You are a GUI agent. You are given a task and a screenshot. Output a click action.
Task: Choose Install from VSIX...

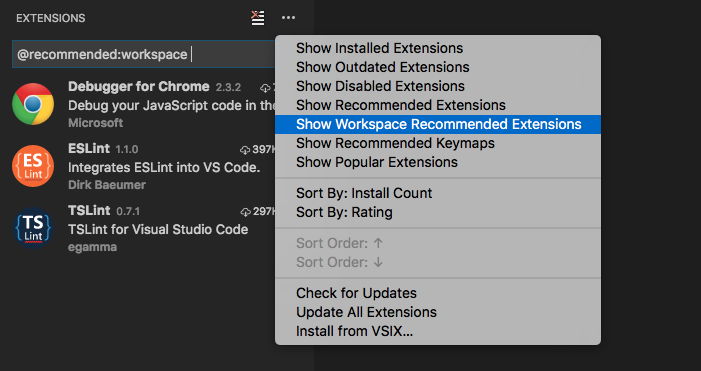tap(438, 331)
